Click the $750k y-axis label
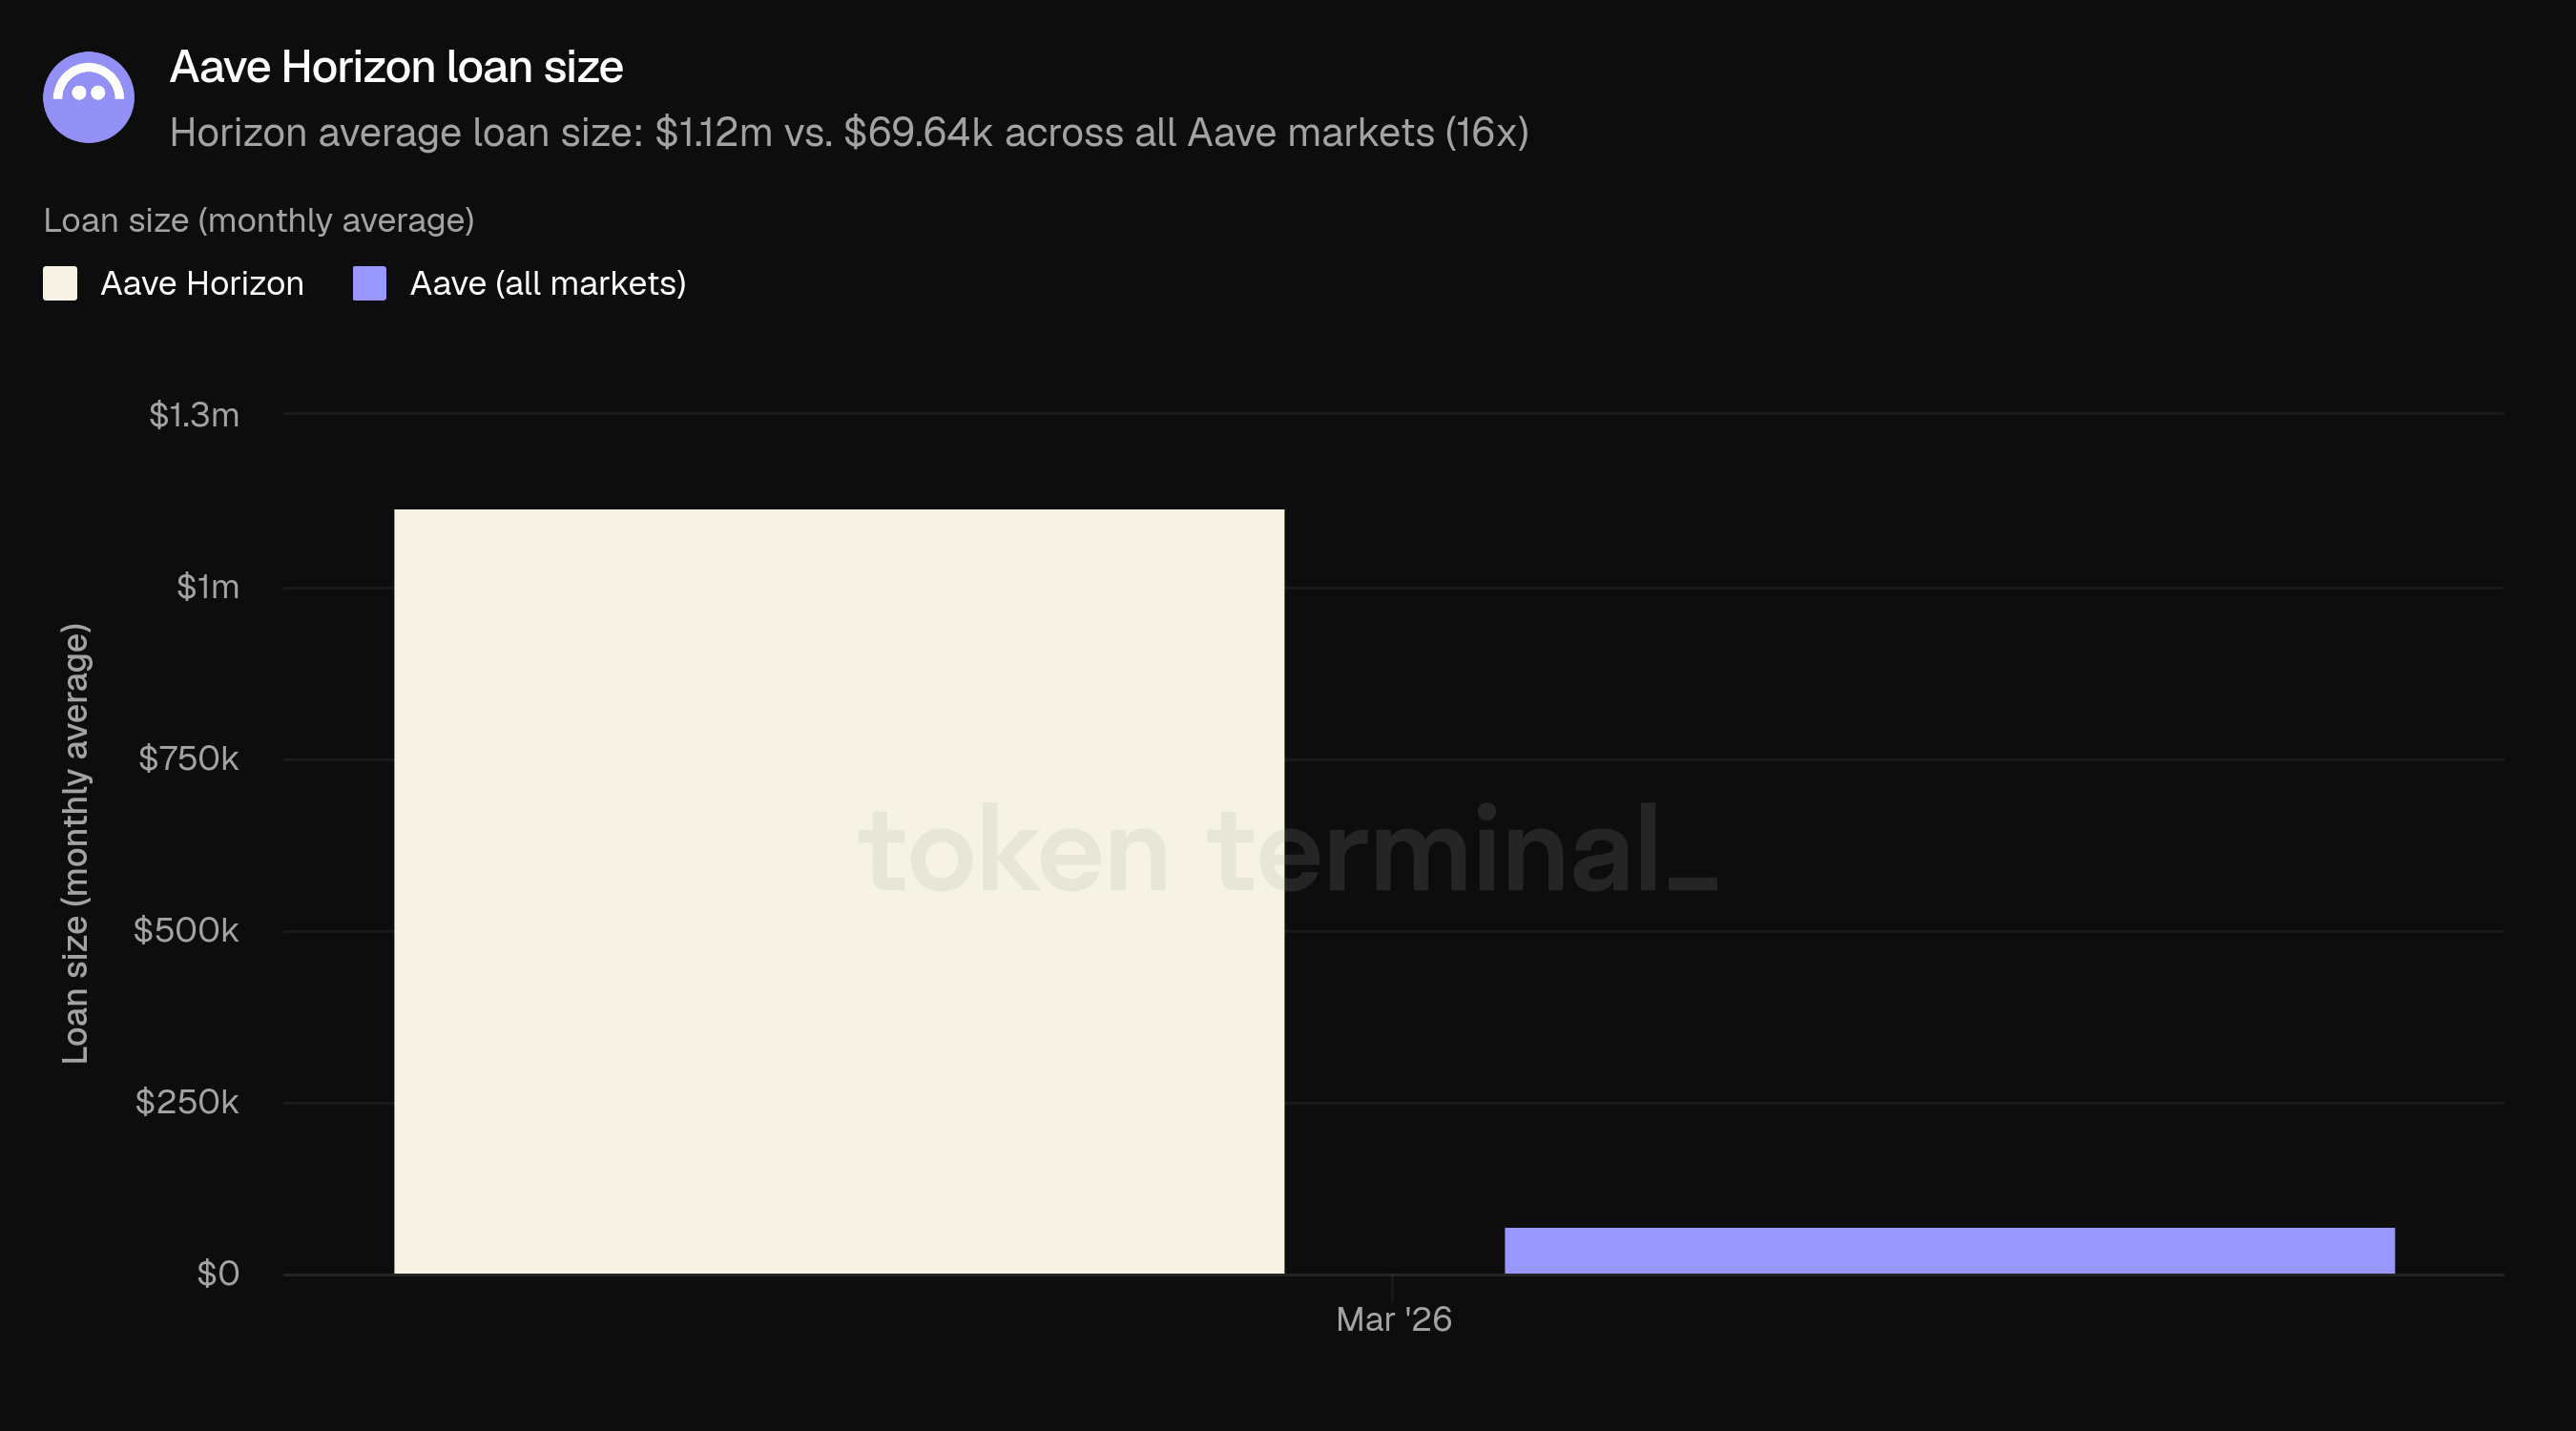Screen dimensions: 2576x1431 [188, 758]
